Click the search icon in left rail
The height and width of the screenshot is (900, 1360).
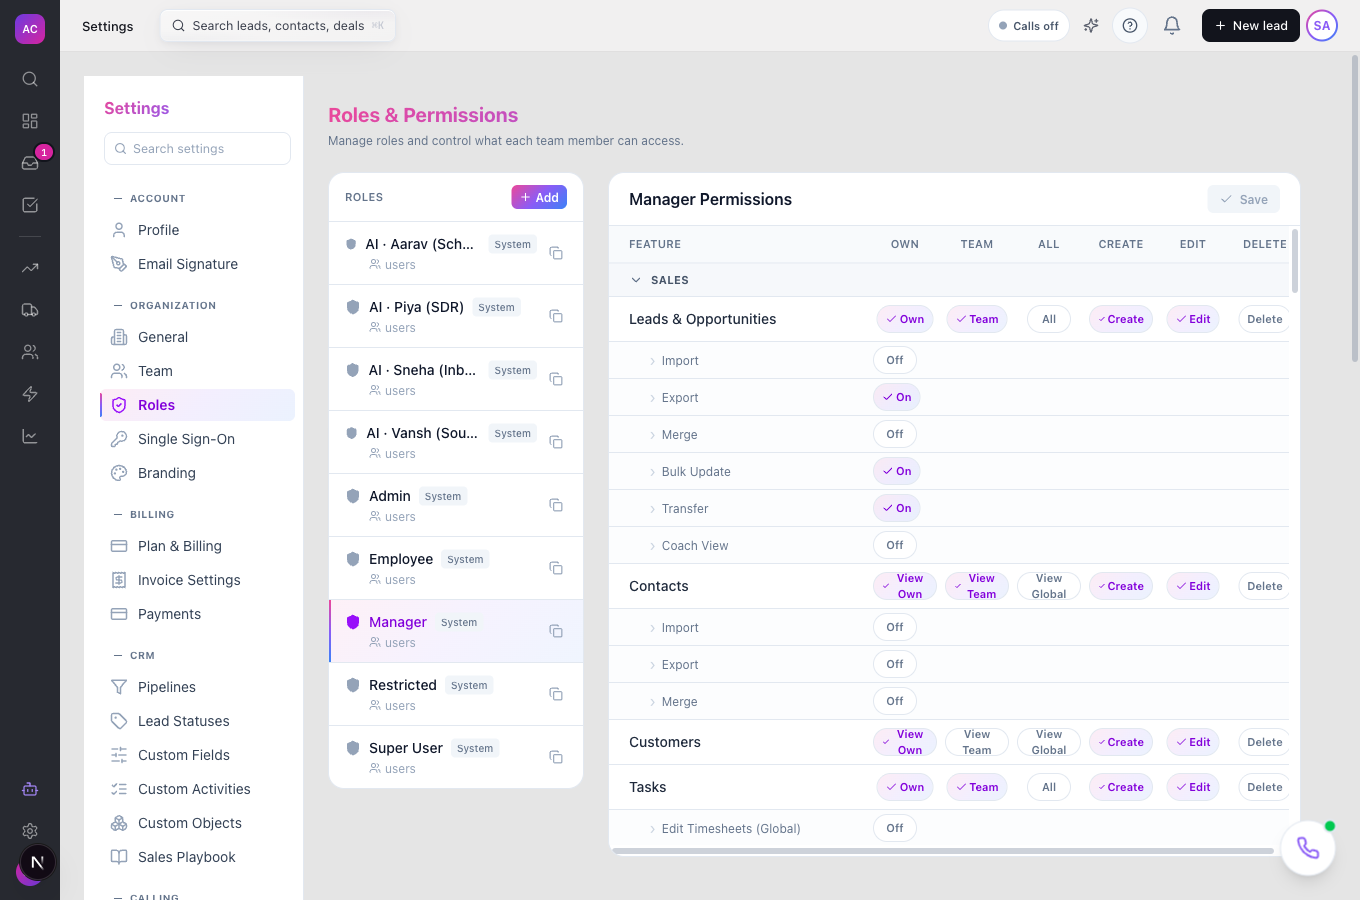point(30,79)
